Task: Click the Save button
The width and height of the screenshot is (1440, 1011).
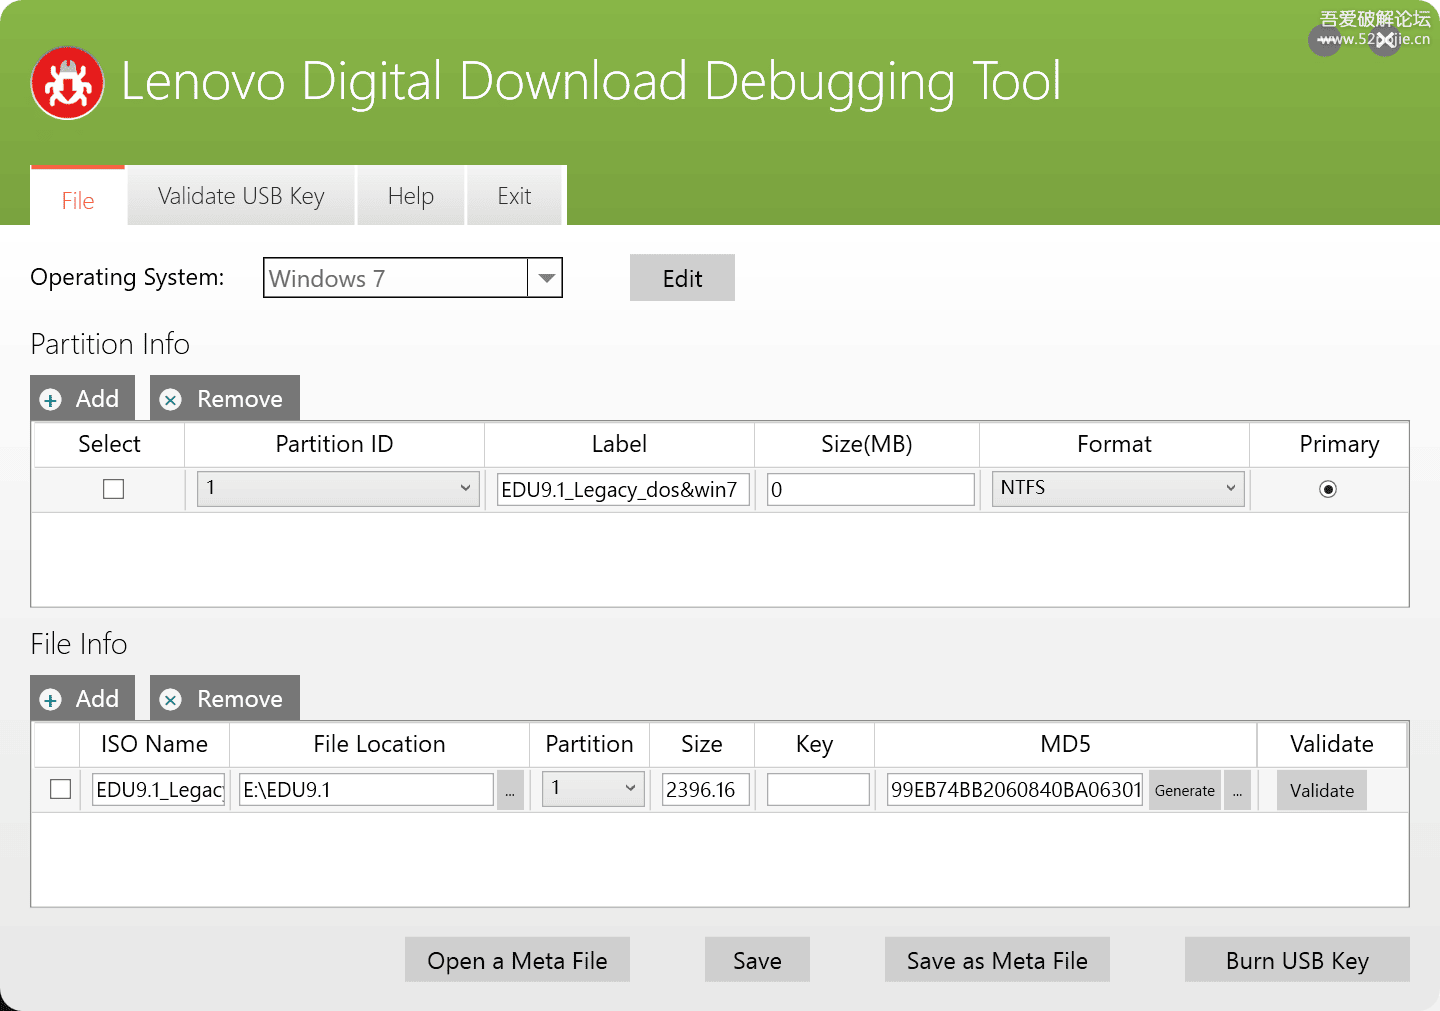Action: point(757,960)
